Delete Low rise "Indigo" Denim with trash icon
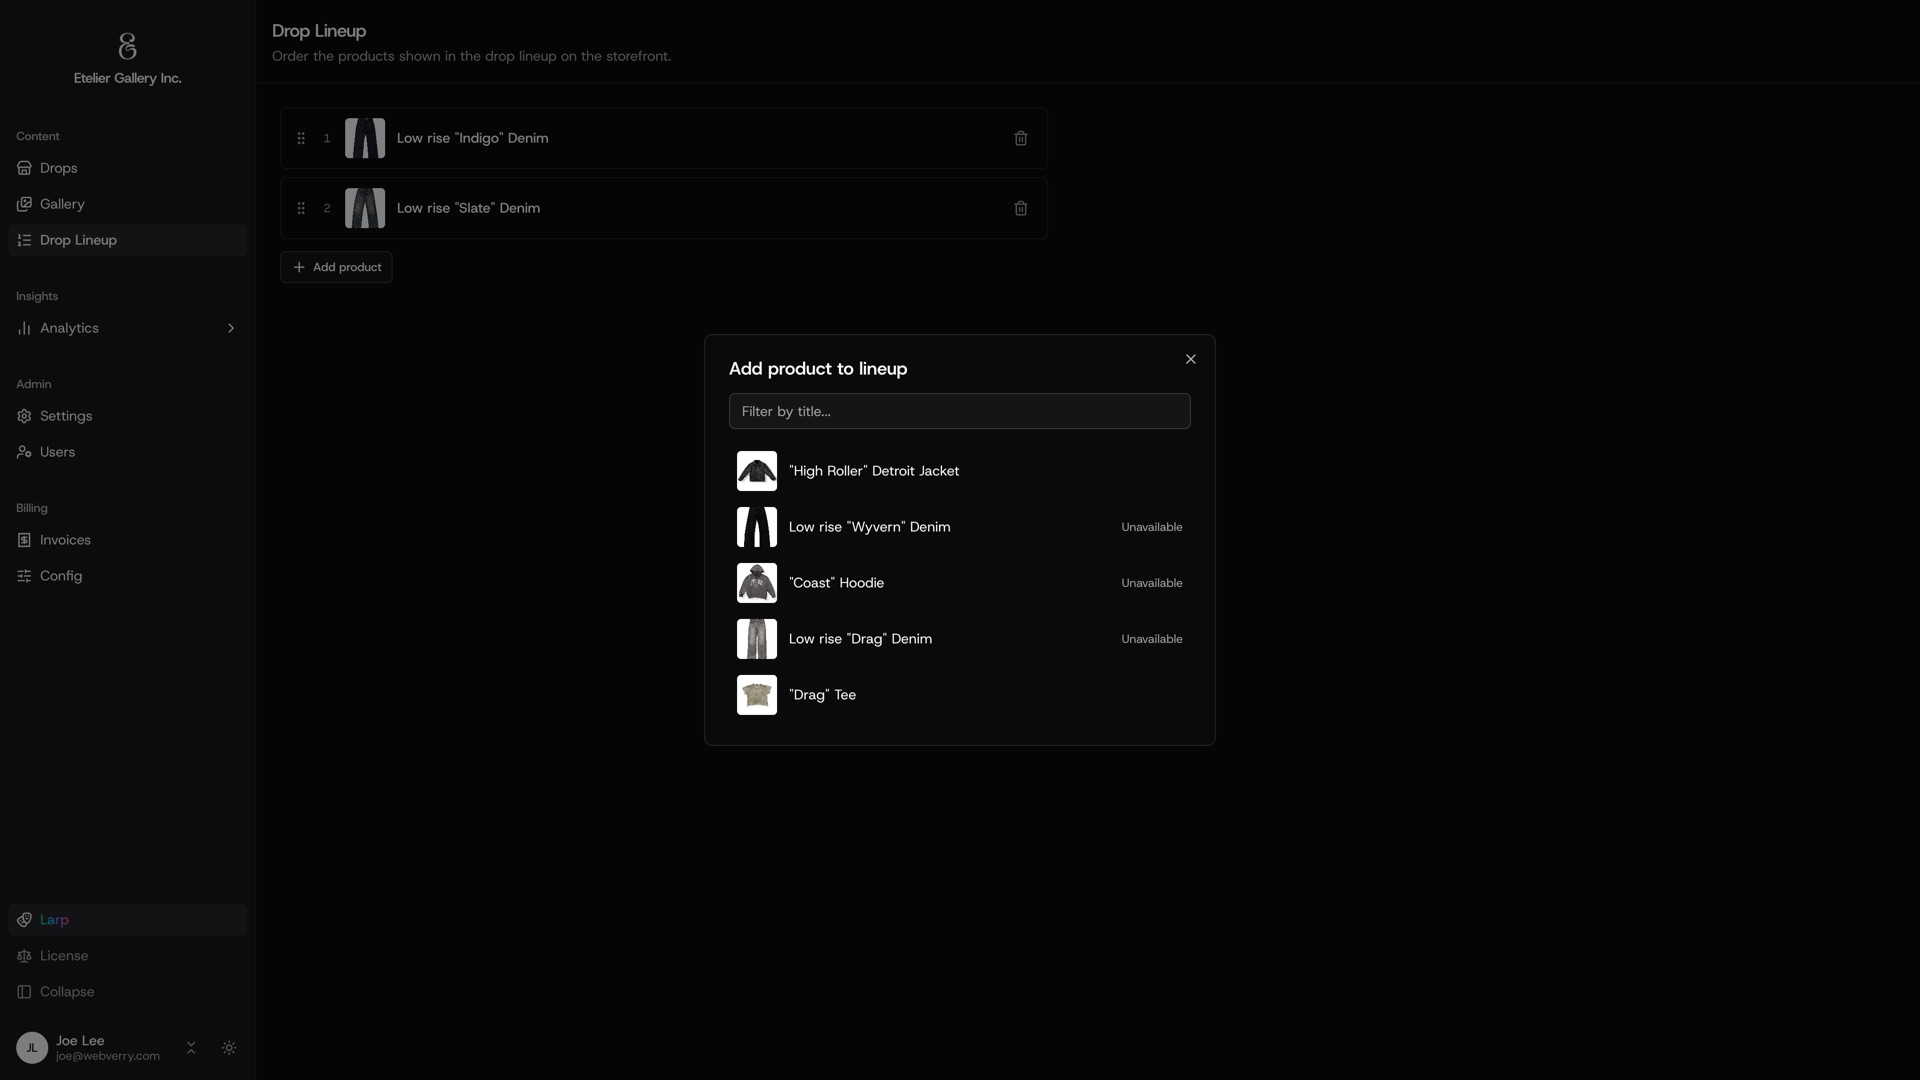 pyautogui.click(x=1021, y=138)
